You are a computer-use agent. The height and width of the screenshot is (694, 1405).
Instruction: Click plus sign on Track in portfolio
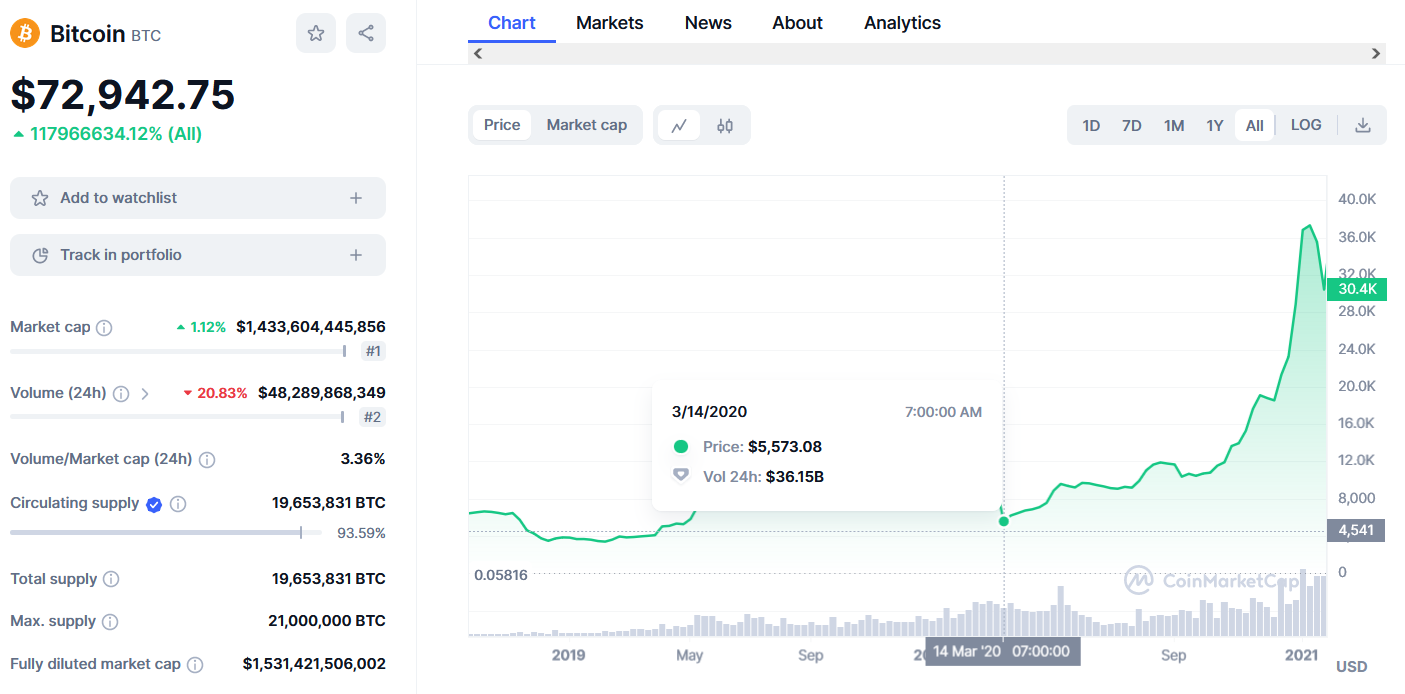click(356, 255)
